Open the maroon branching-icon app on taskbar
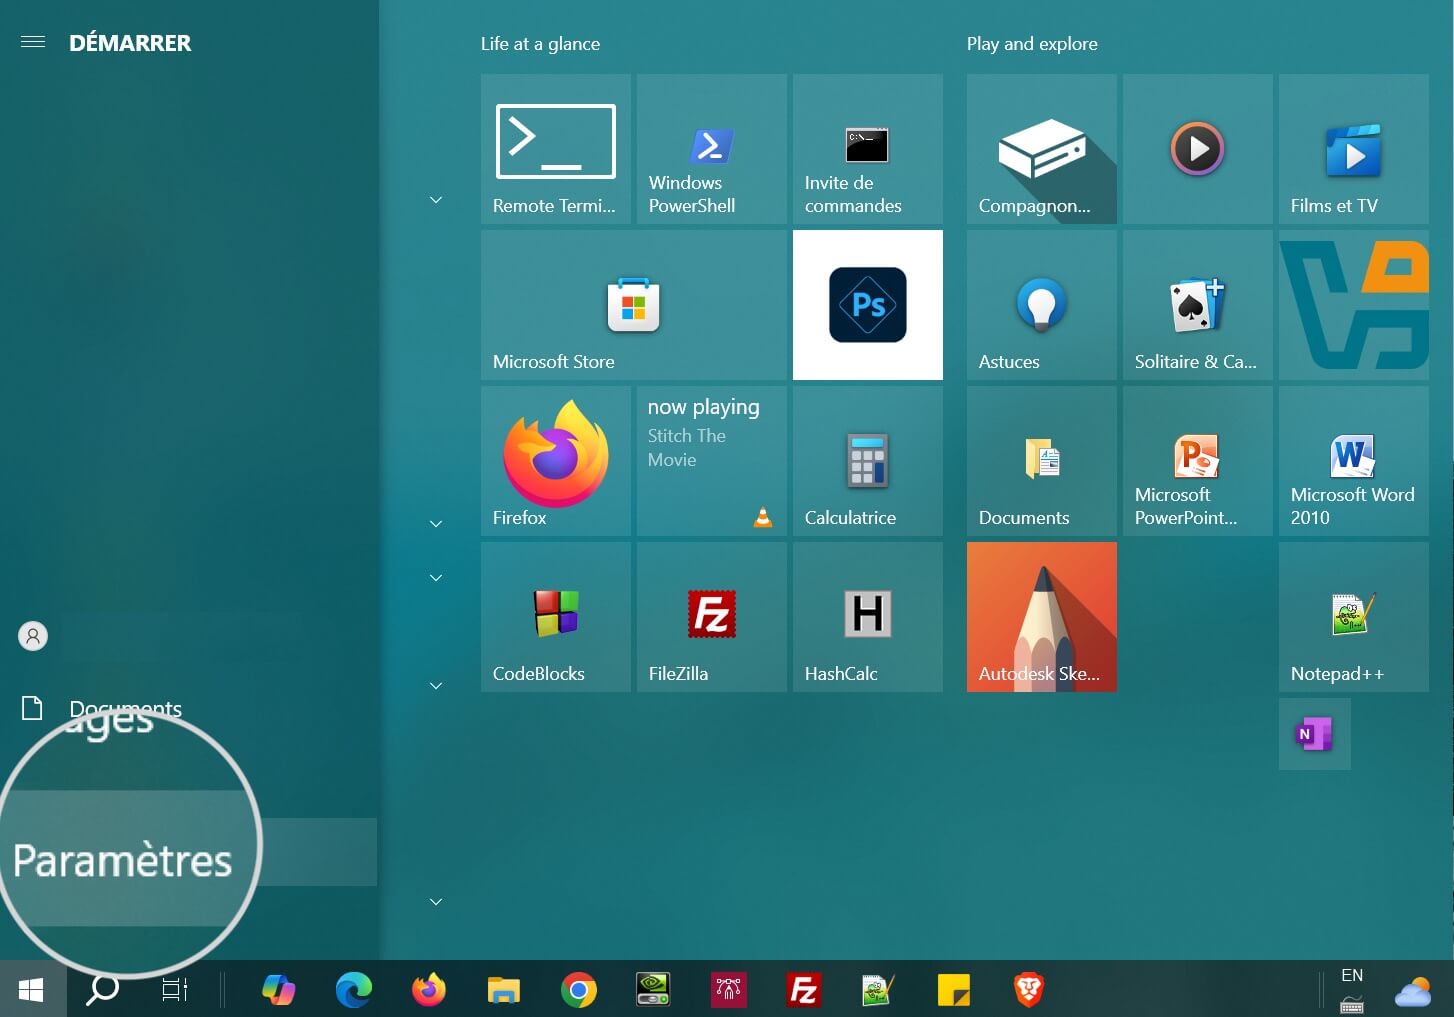This screenshot has height=1017, width=1454. point(729,990)
